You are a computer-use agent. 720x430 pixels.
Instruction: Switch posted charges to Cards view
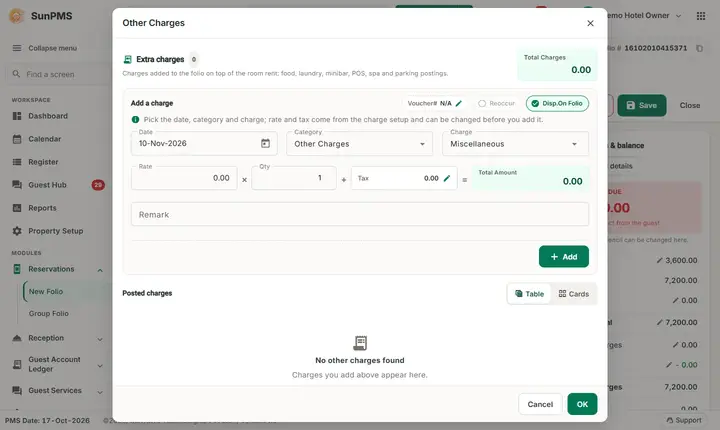tap(574, 294)
